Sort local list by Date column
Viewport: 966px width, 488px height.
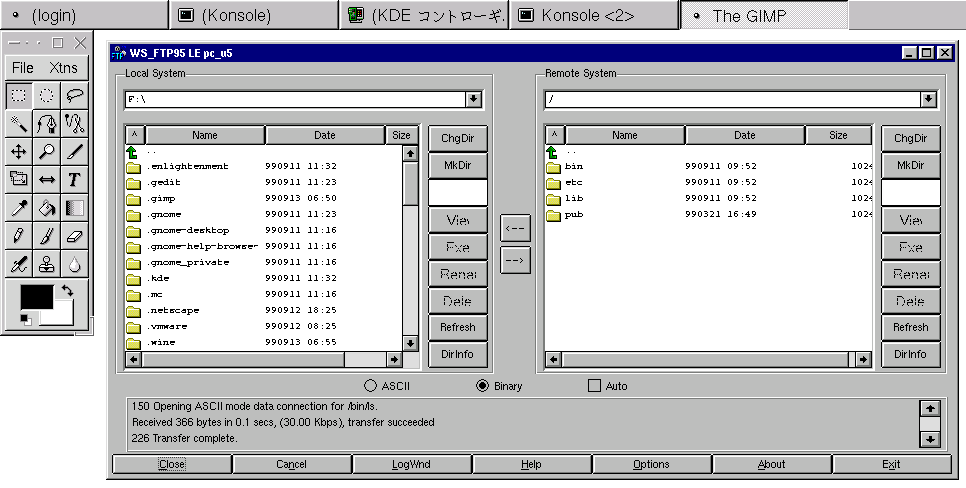point(325,135)
